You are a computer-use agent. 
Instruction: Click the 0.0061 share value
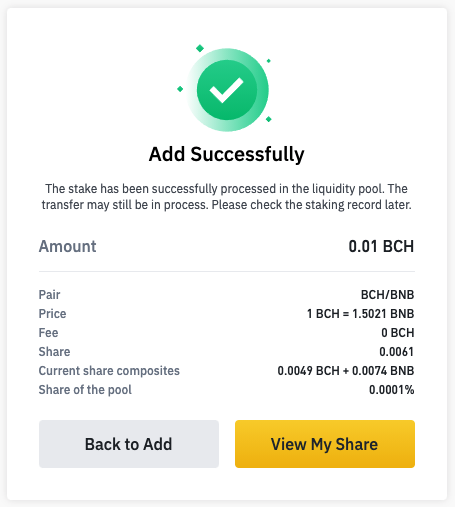(397, 352)
